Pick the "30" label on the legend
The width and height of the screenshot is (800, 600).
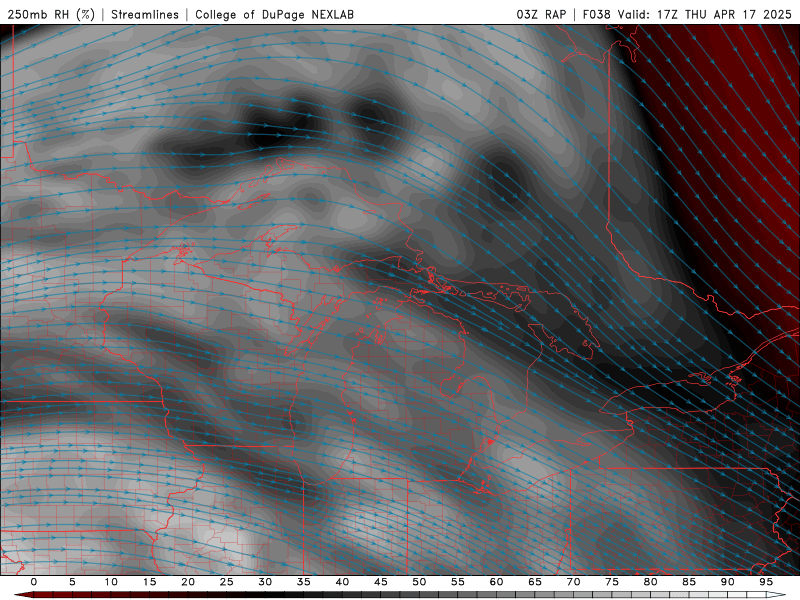pos(265,582)
